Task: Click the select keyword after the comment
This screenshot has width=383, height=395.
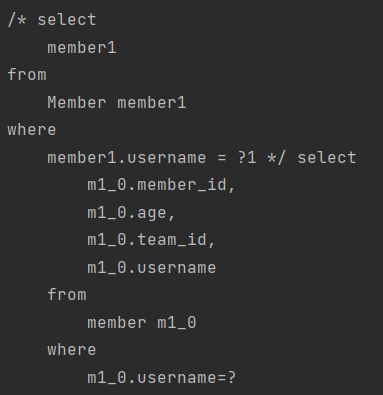Action: [x=327, y=157]
